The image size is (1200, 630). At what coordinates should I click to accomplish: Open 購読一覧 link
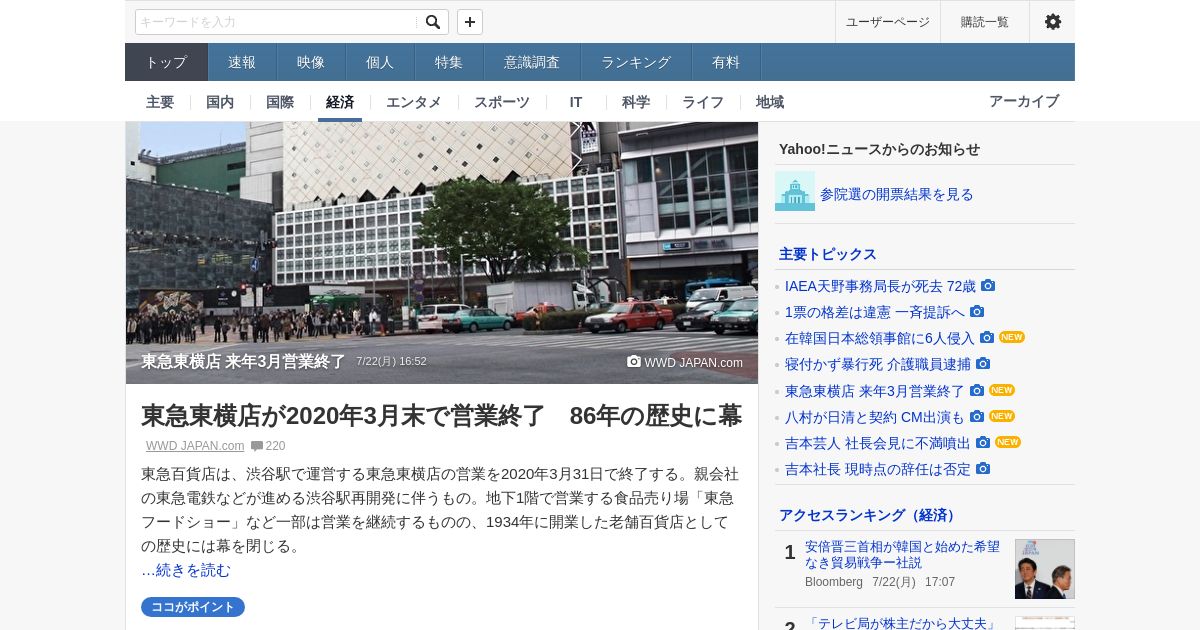pos(985,22)
